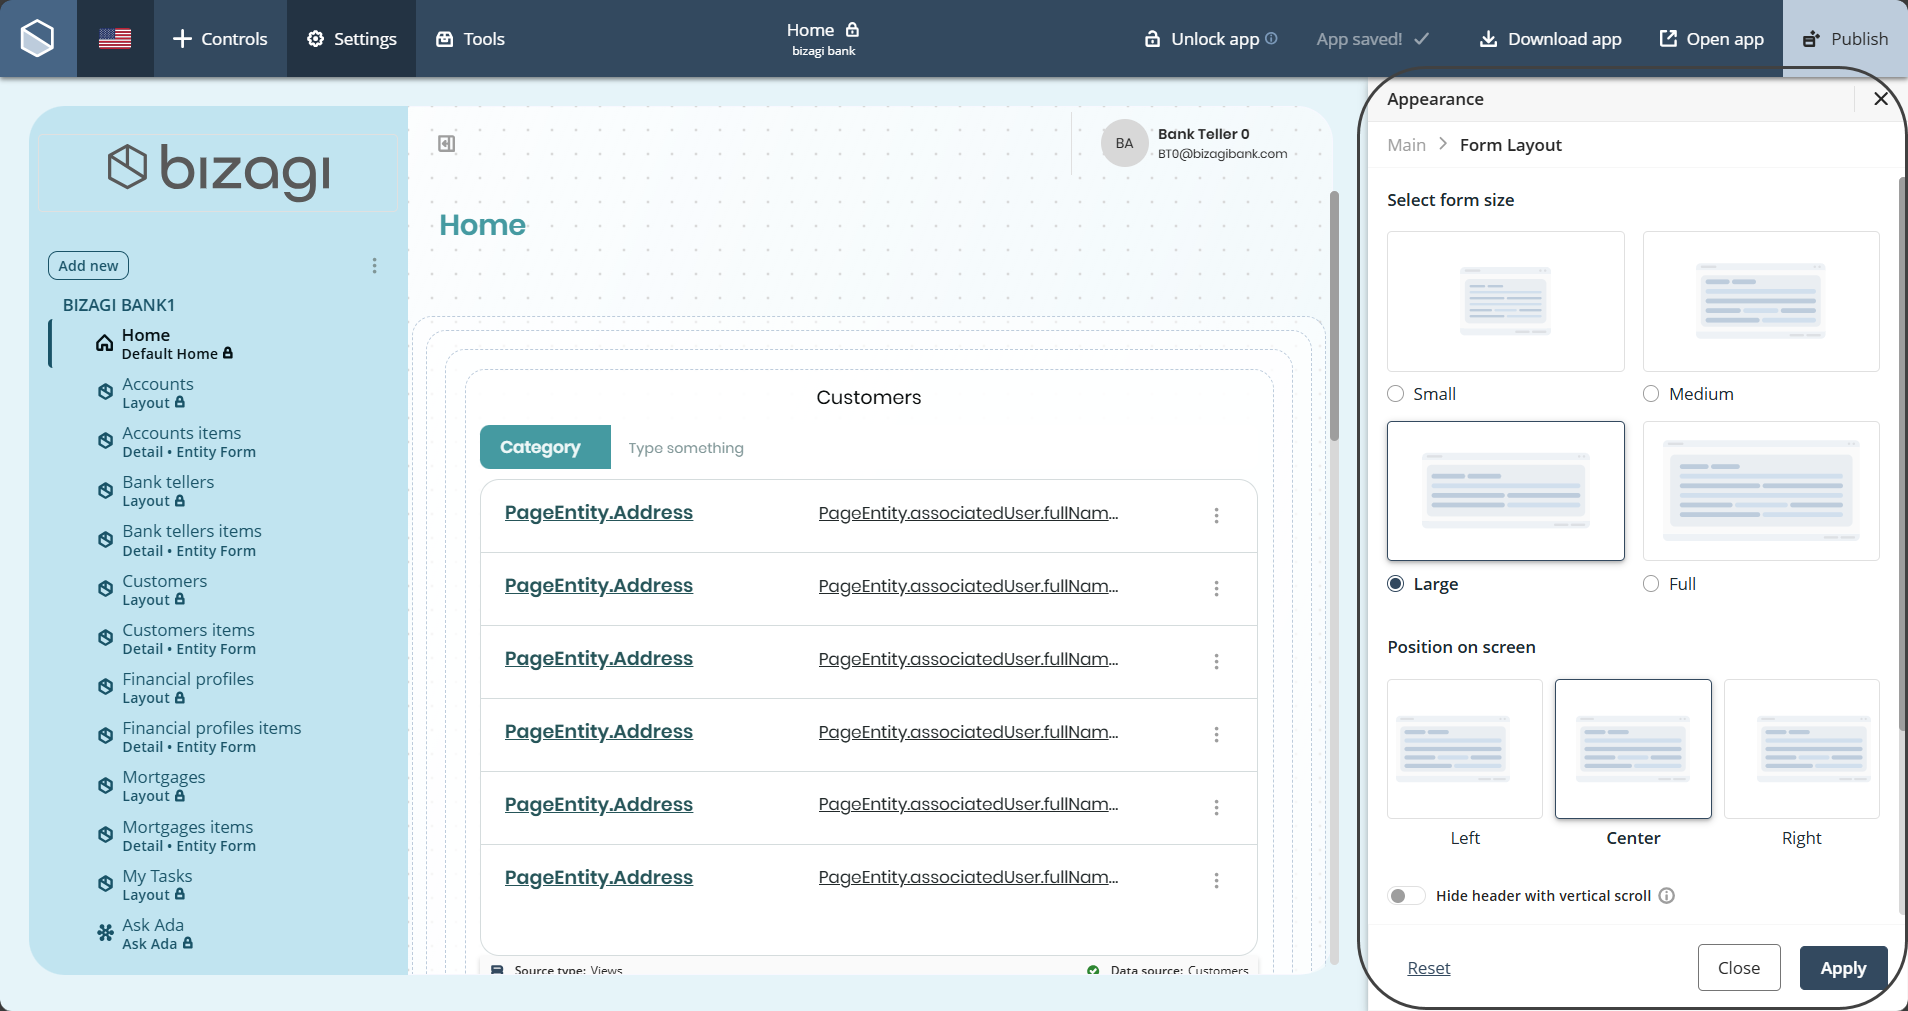Click the Category filter button
1908x1011 pixels.
pos(545,447)
